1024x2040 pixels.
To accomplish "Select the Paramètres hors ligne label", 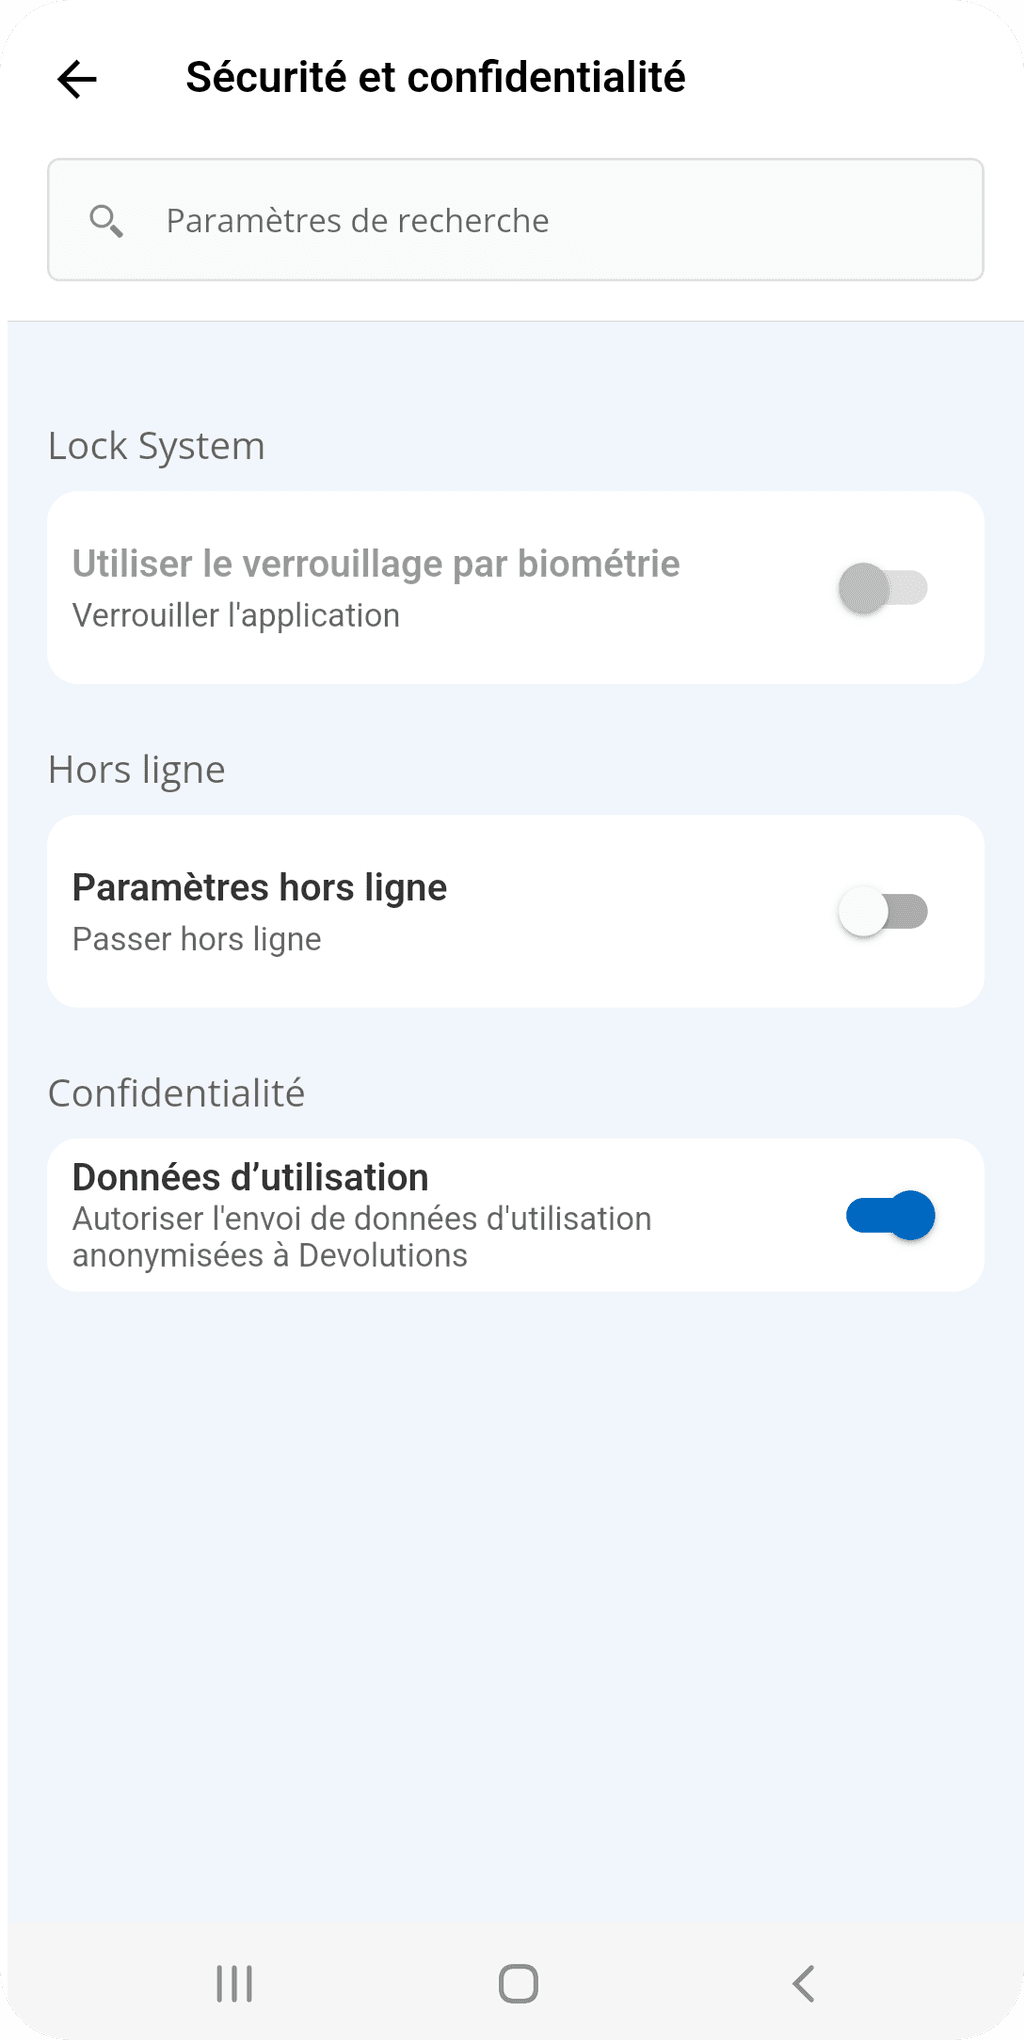I will pos(260,888).
